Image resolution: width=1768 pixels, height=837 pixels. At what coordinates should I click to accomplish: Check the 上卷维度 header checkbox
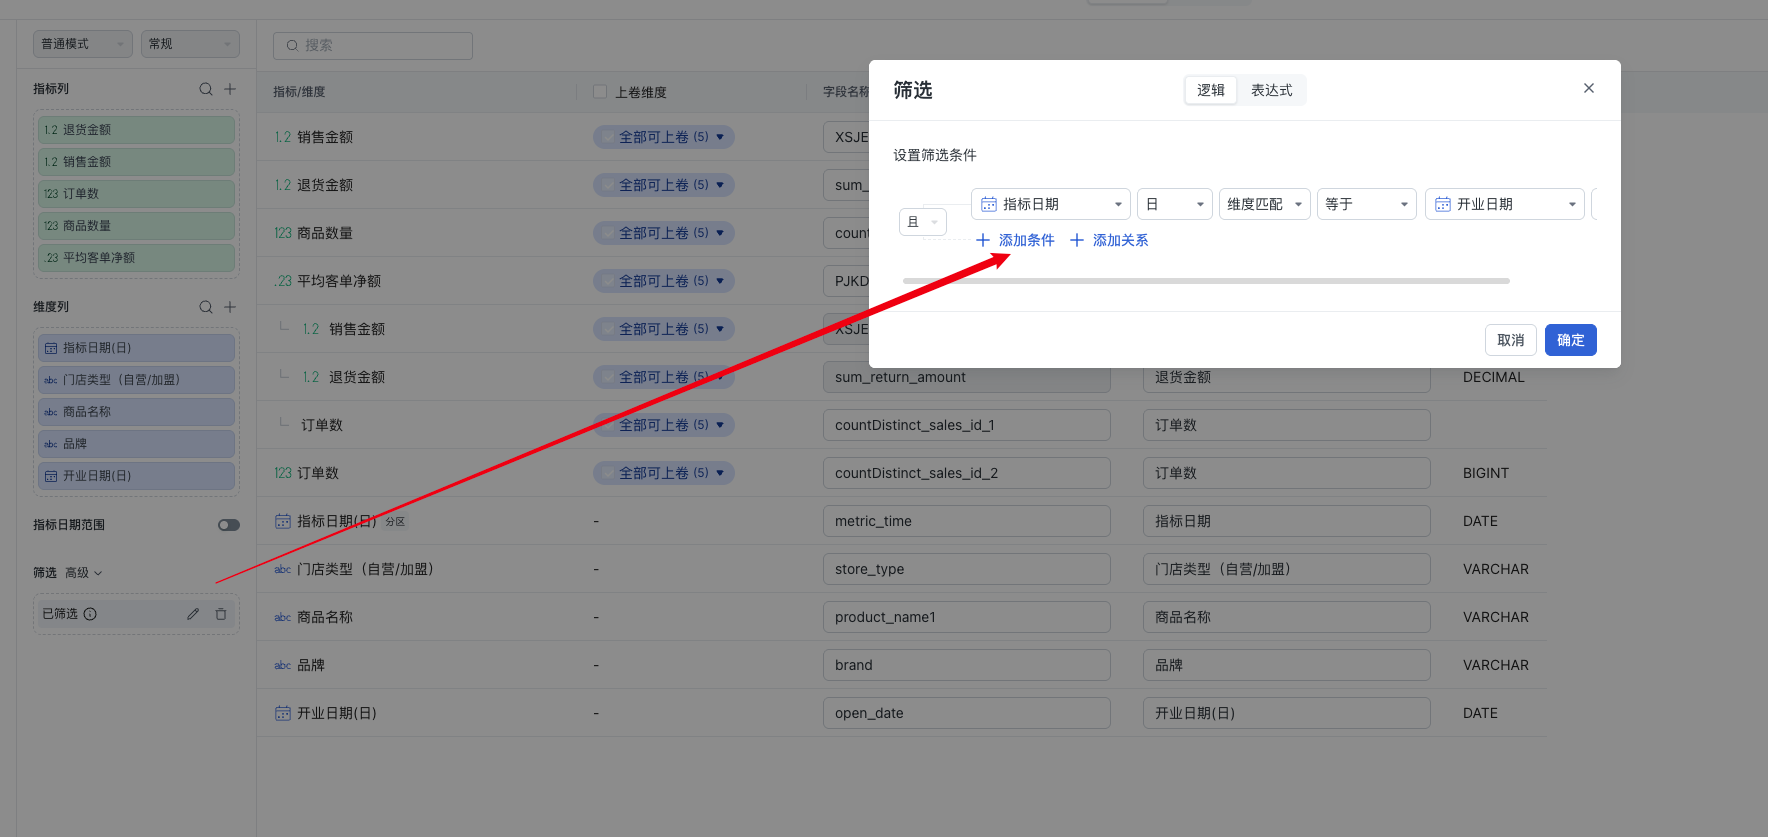[600, 92]
